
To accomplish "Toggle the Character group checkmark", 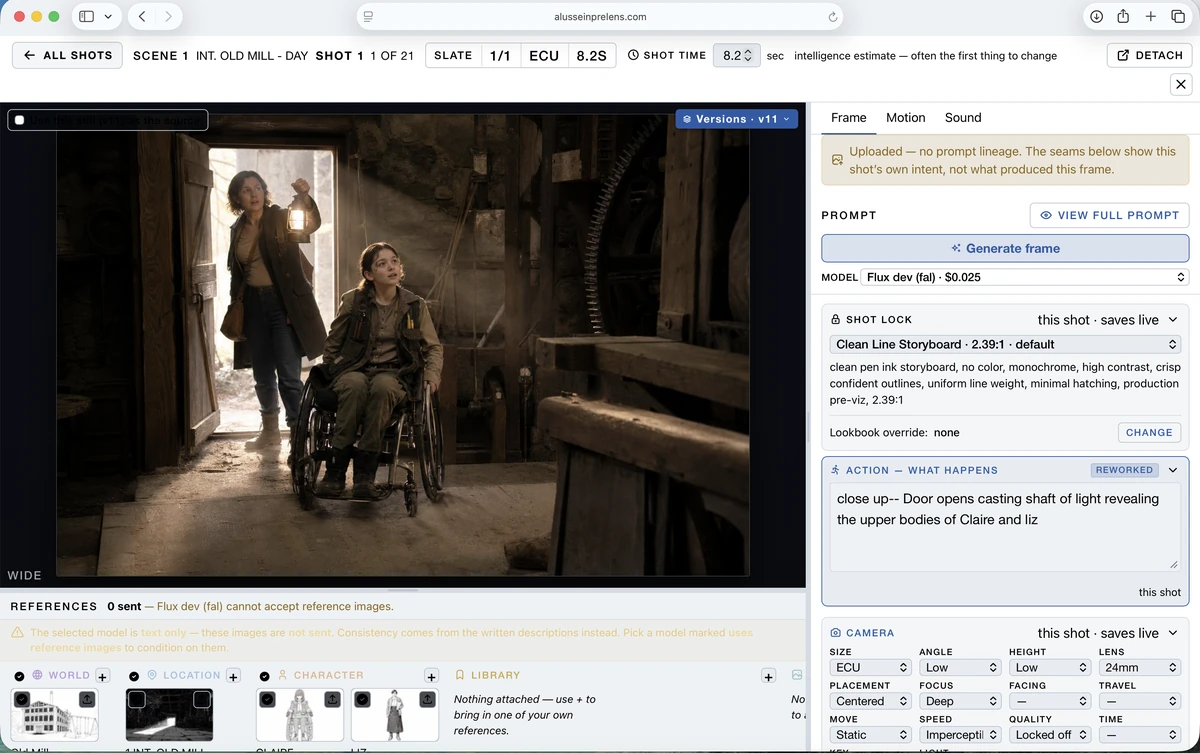I will click(x=265, y=676).
